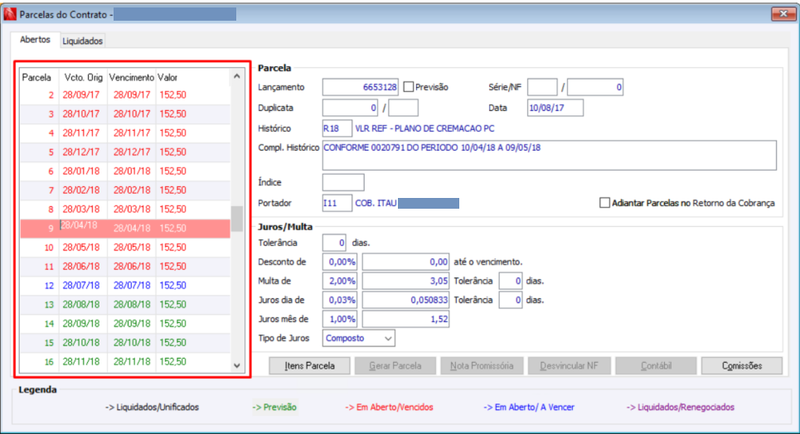800x434 pixels.
Task: Click the Tolerância dias field under Juros/Multa
Action: (334, 243)
